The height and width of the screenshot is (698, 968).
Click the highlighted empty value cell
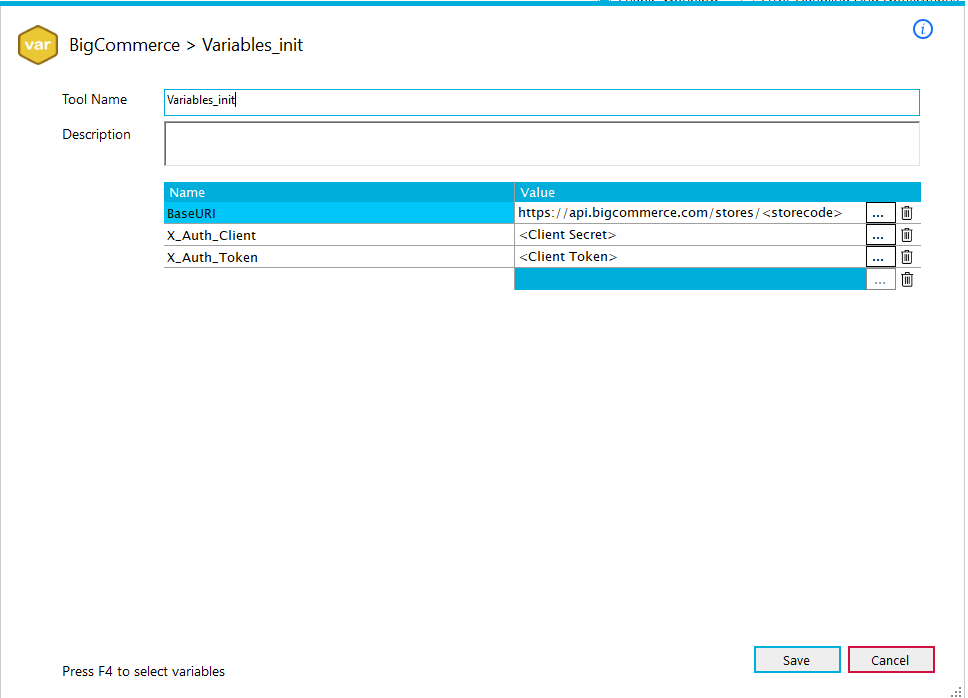(690, 279)
